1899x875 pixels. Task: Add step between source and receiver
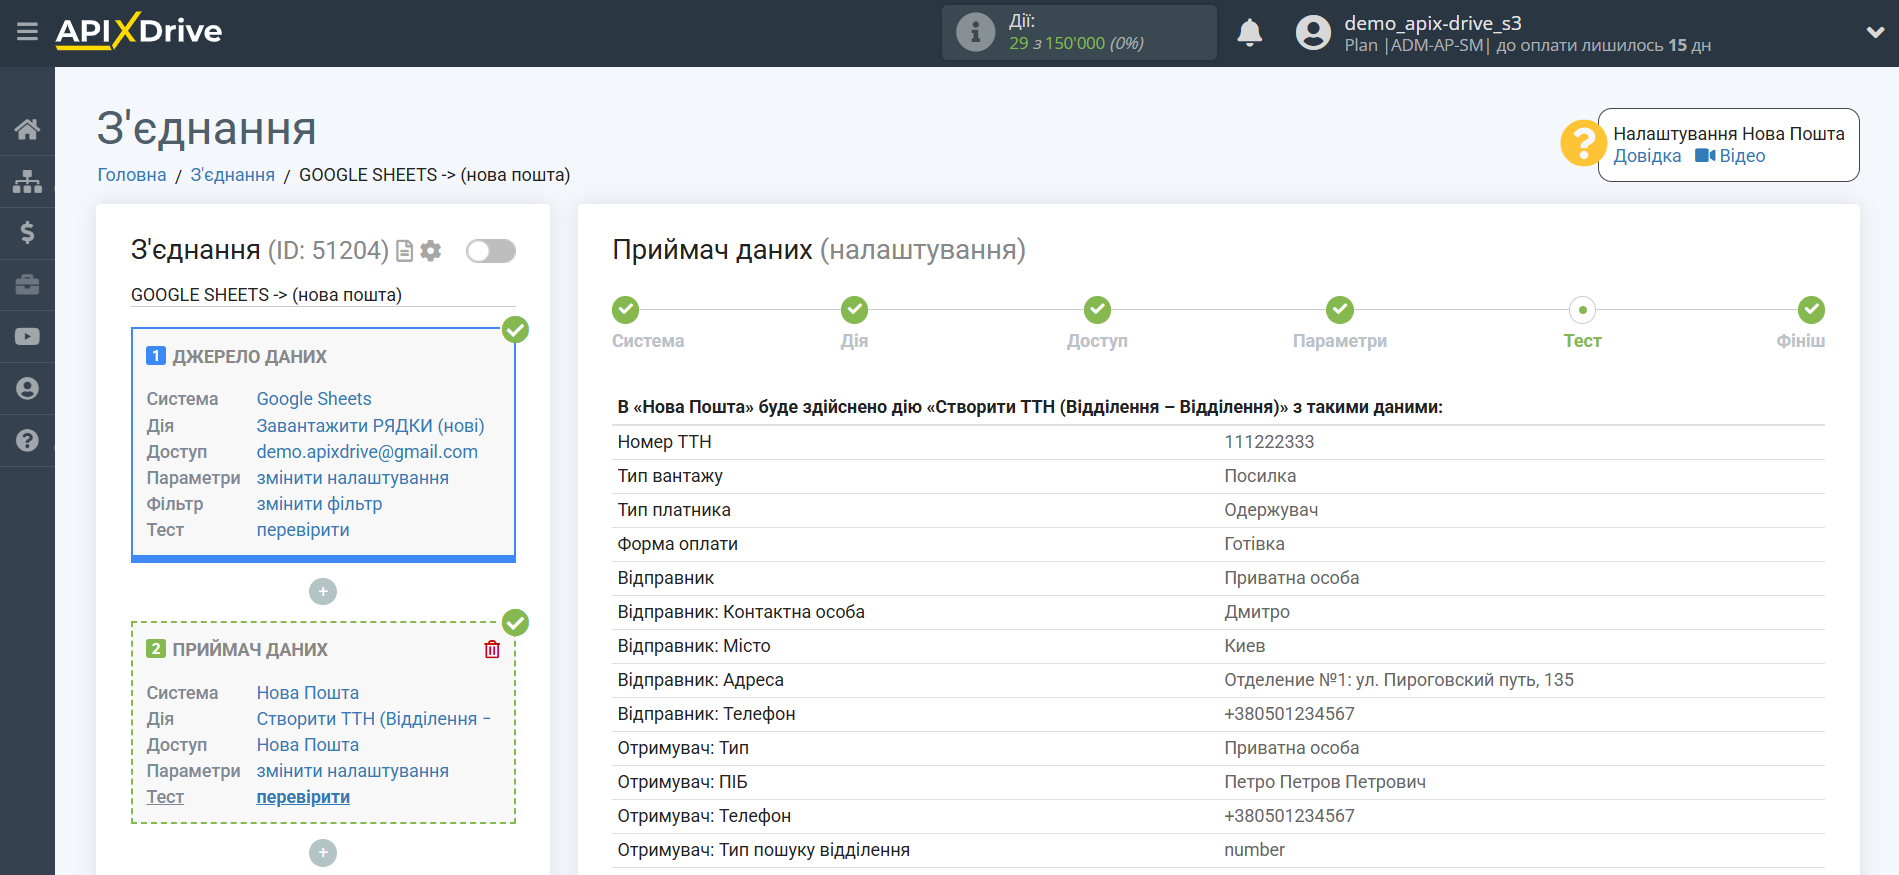tap(323, 592)
